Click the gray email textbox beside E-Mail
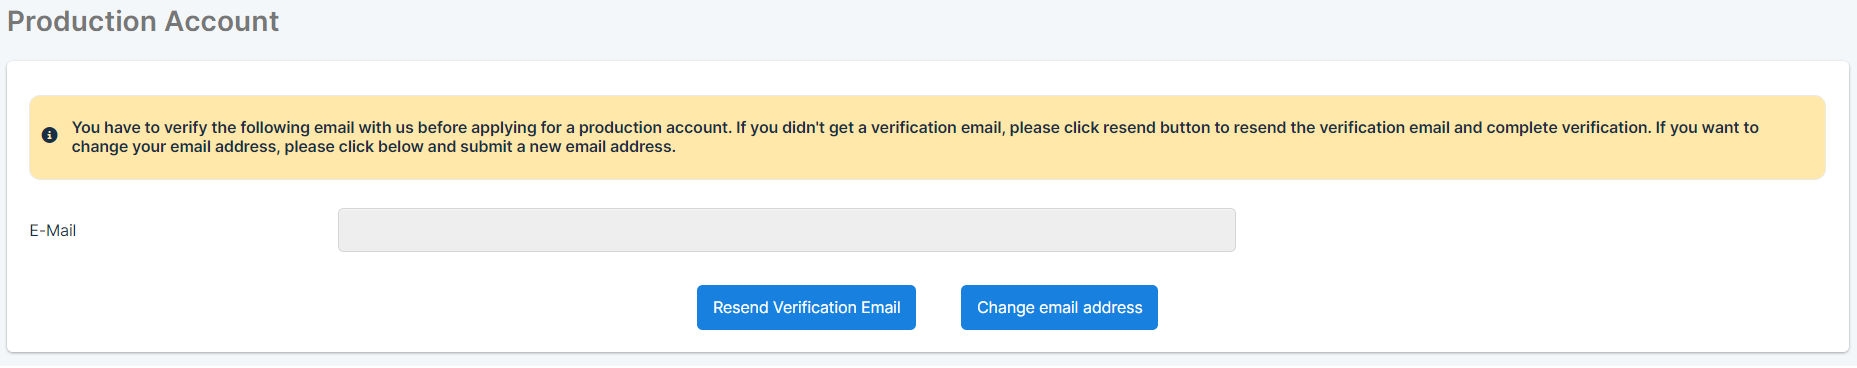The width and height of the screenshot is (1857, 368). (786, 230)
